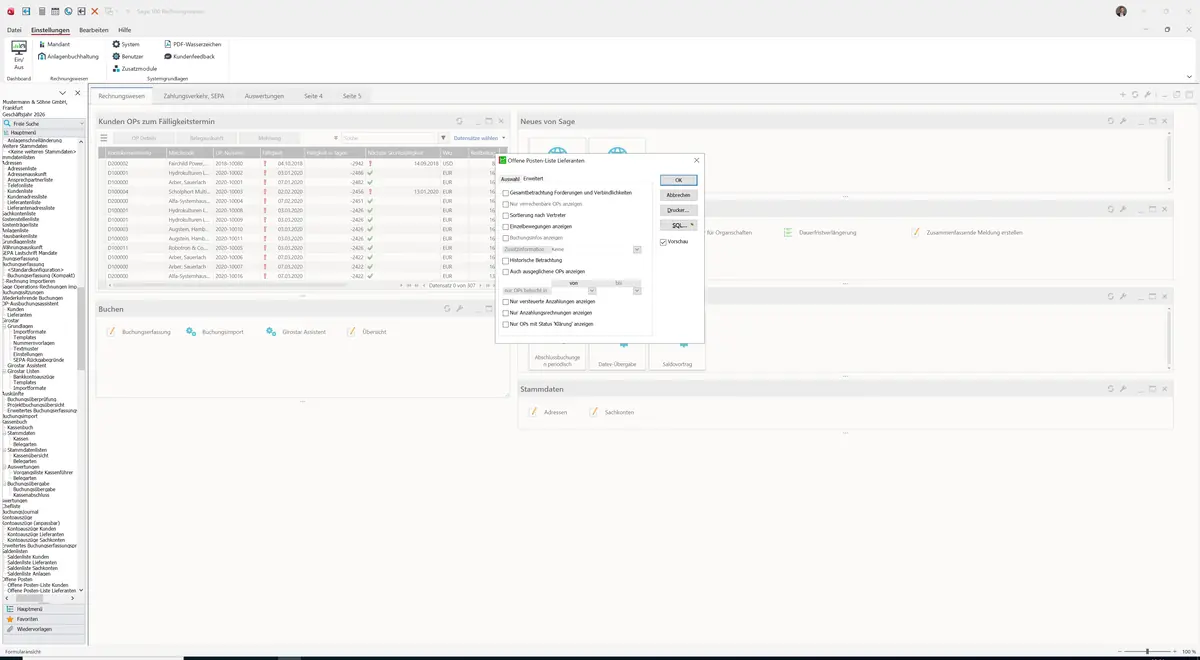
Task: Enable Nur Anzahlungsrechnungen anzeigen
Action: point(506,313)
